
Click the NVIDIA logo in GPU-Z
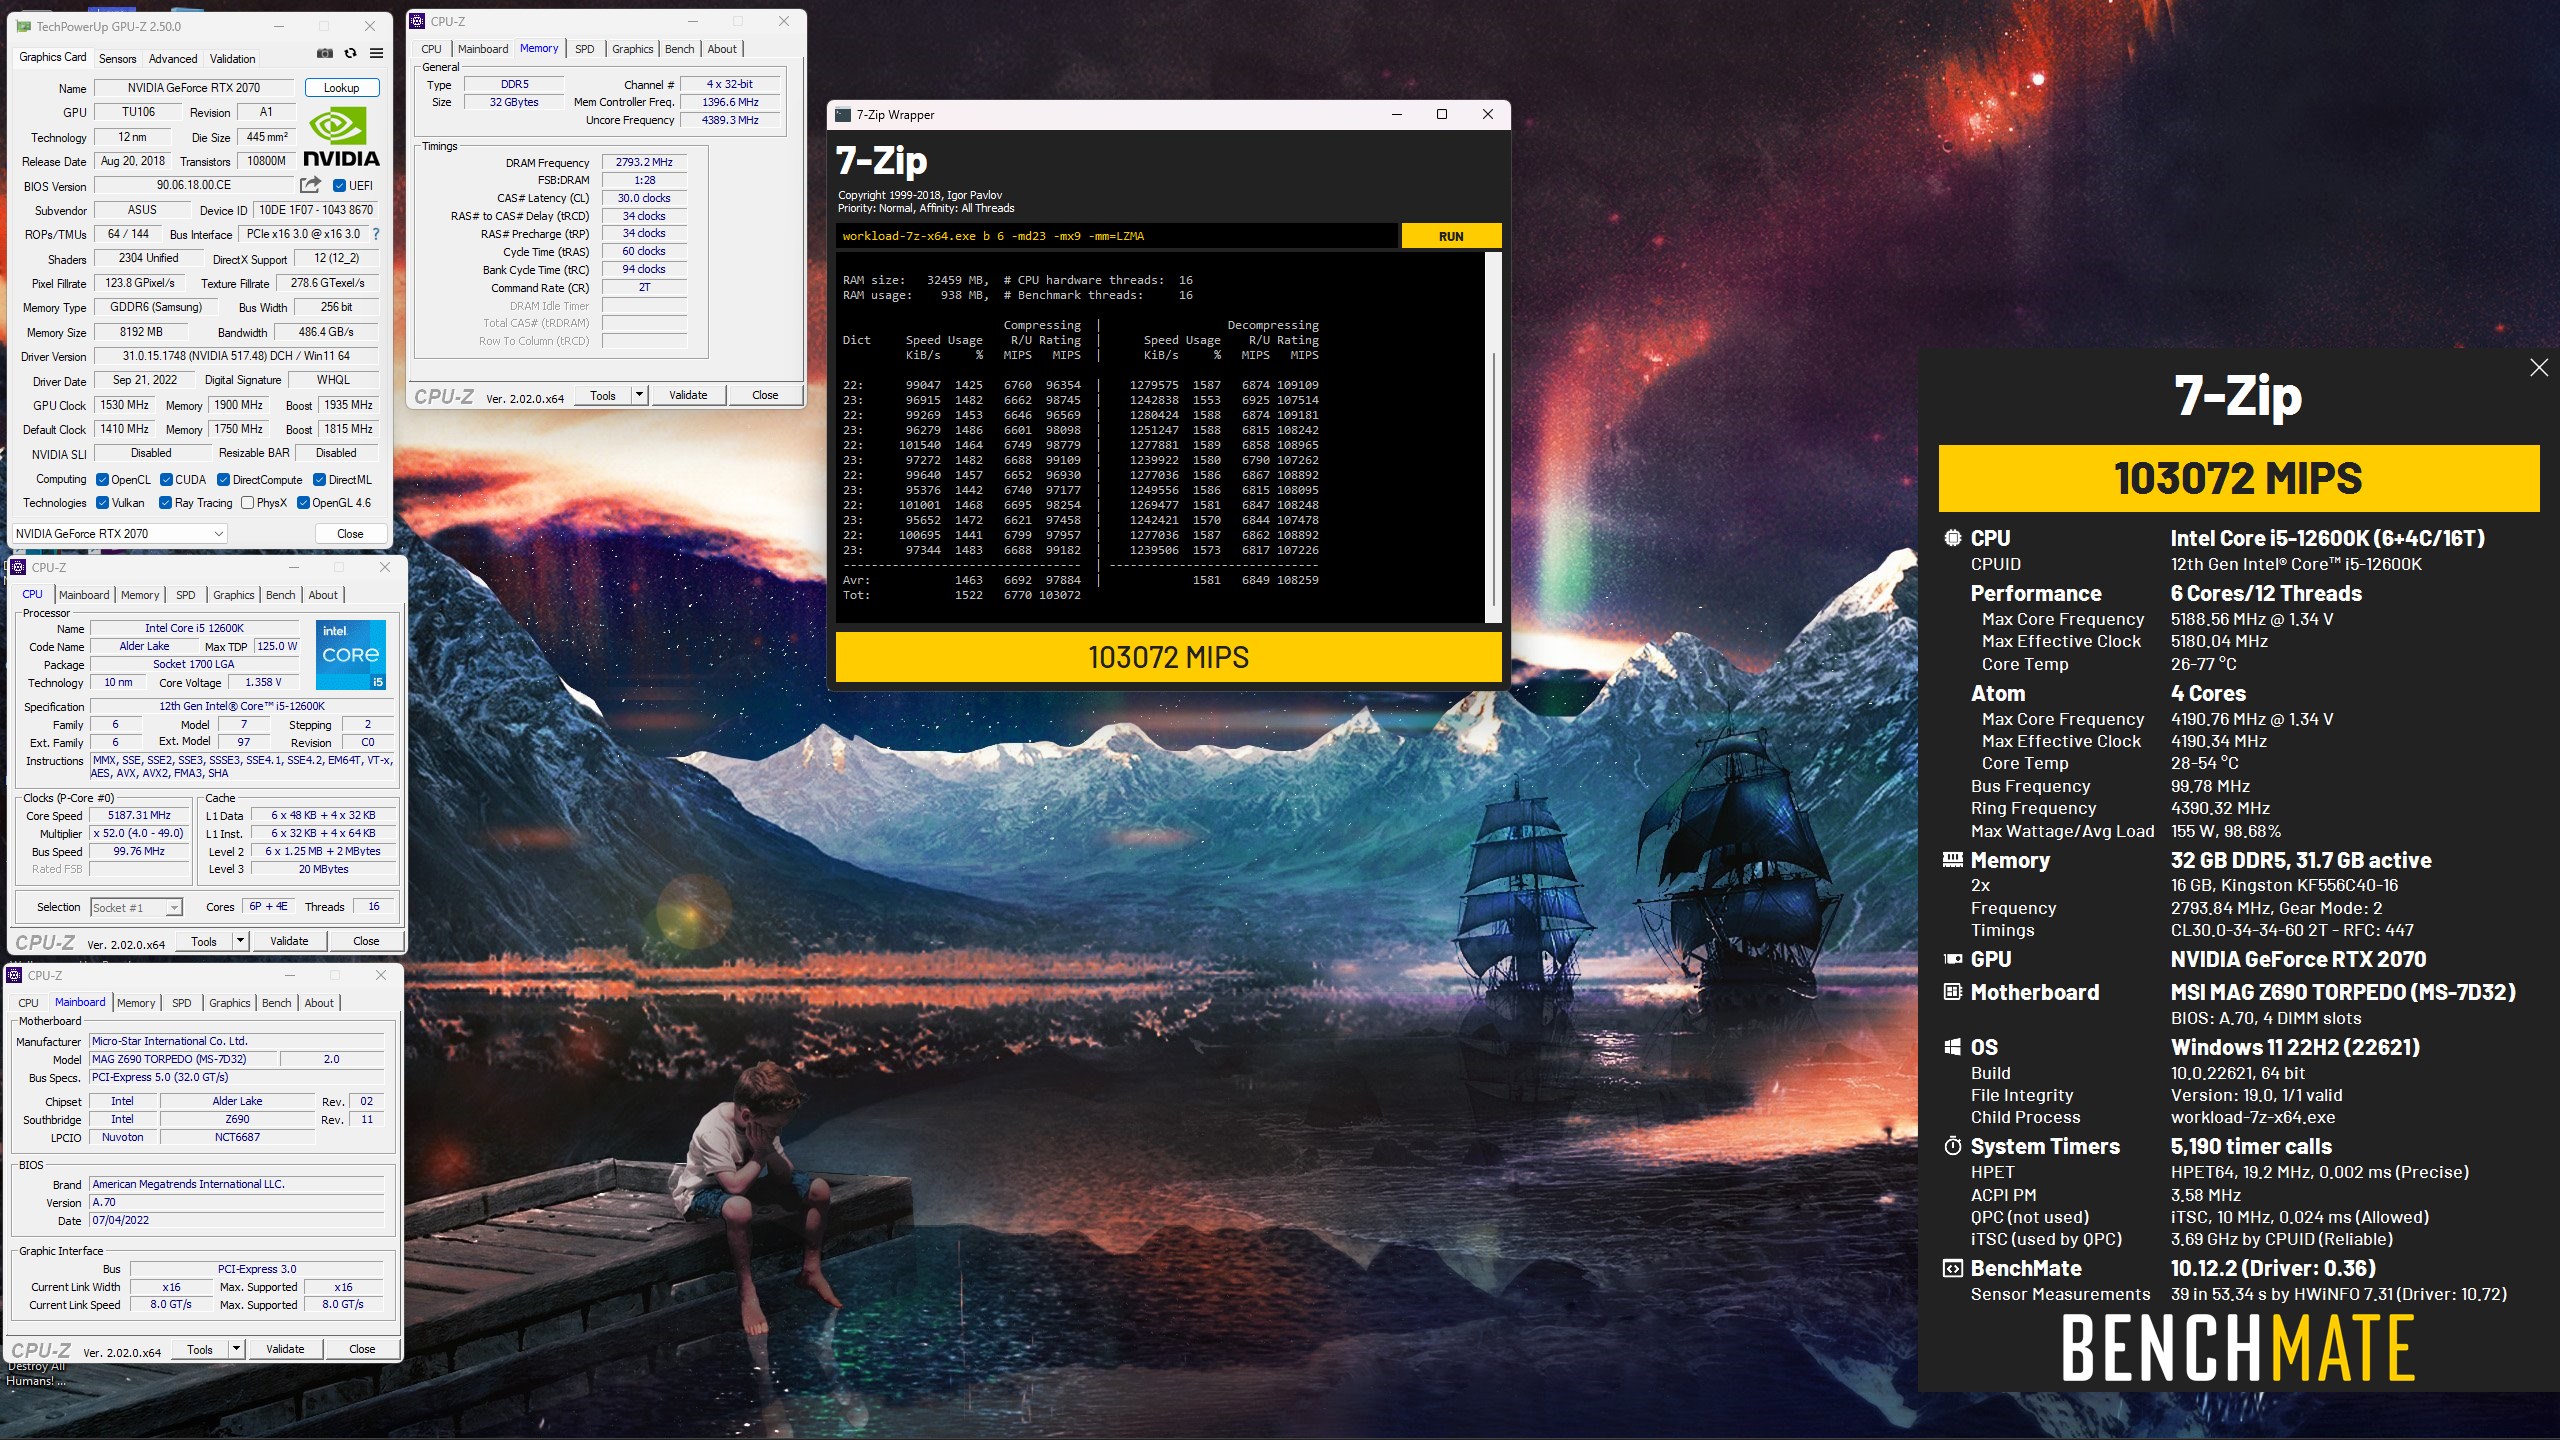[341, 138]
